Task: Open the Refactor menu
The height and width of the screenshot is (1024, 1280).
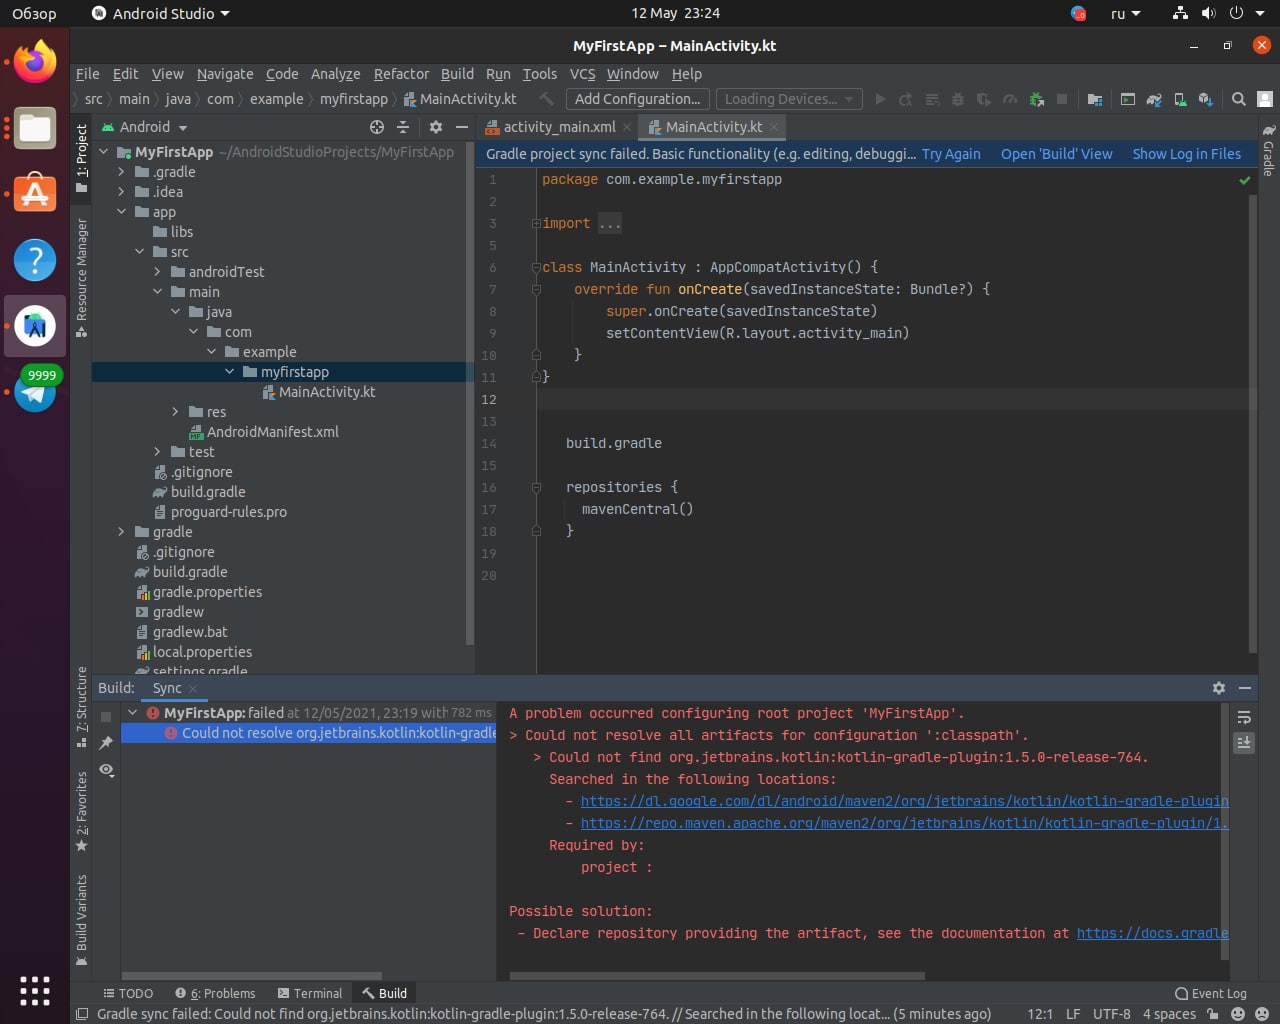Action: 401,74
